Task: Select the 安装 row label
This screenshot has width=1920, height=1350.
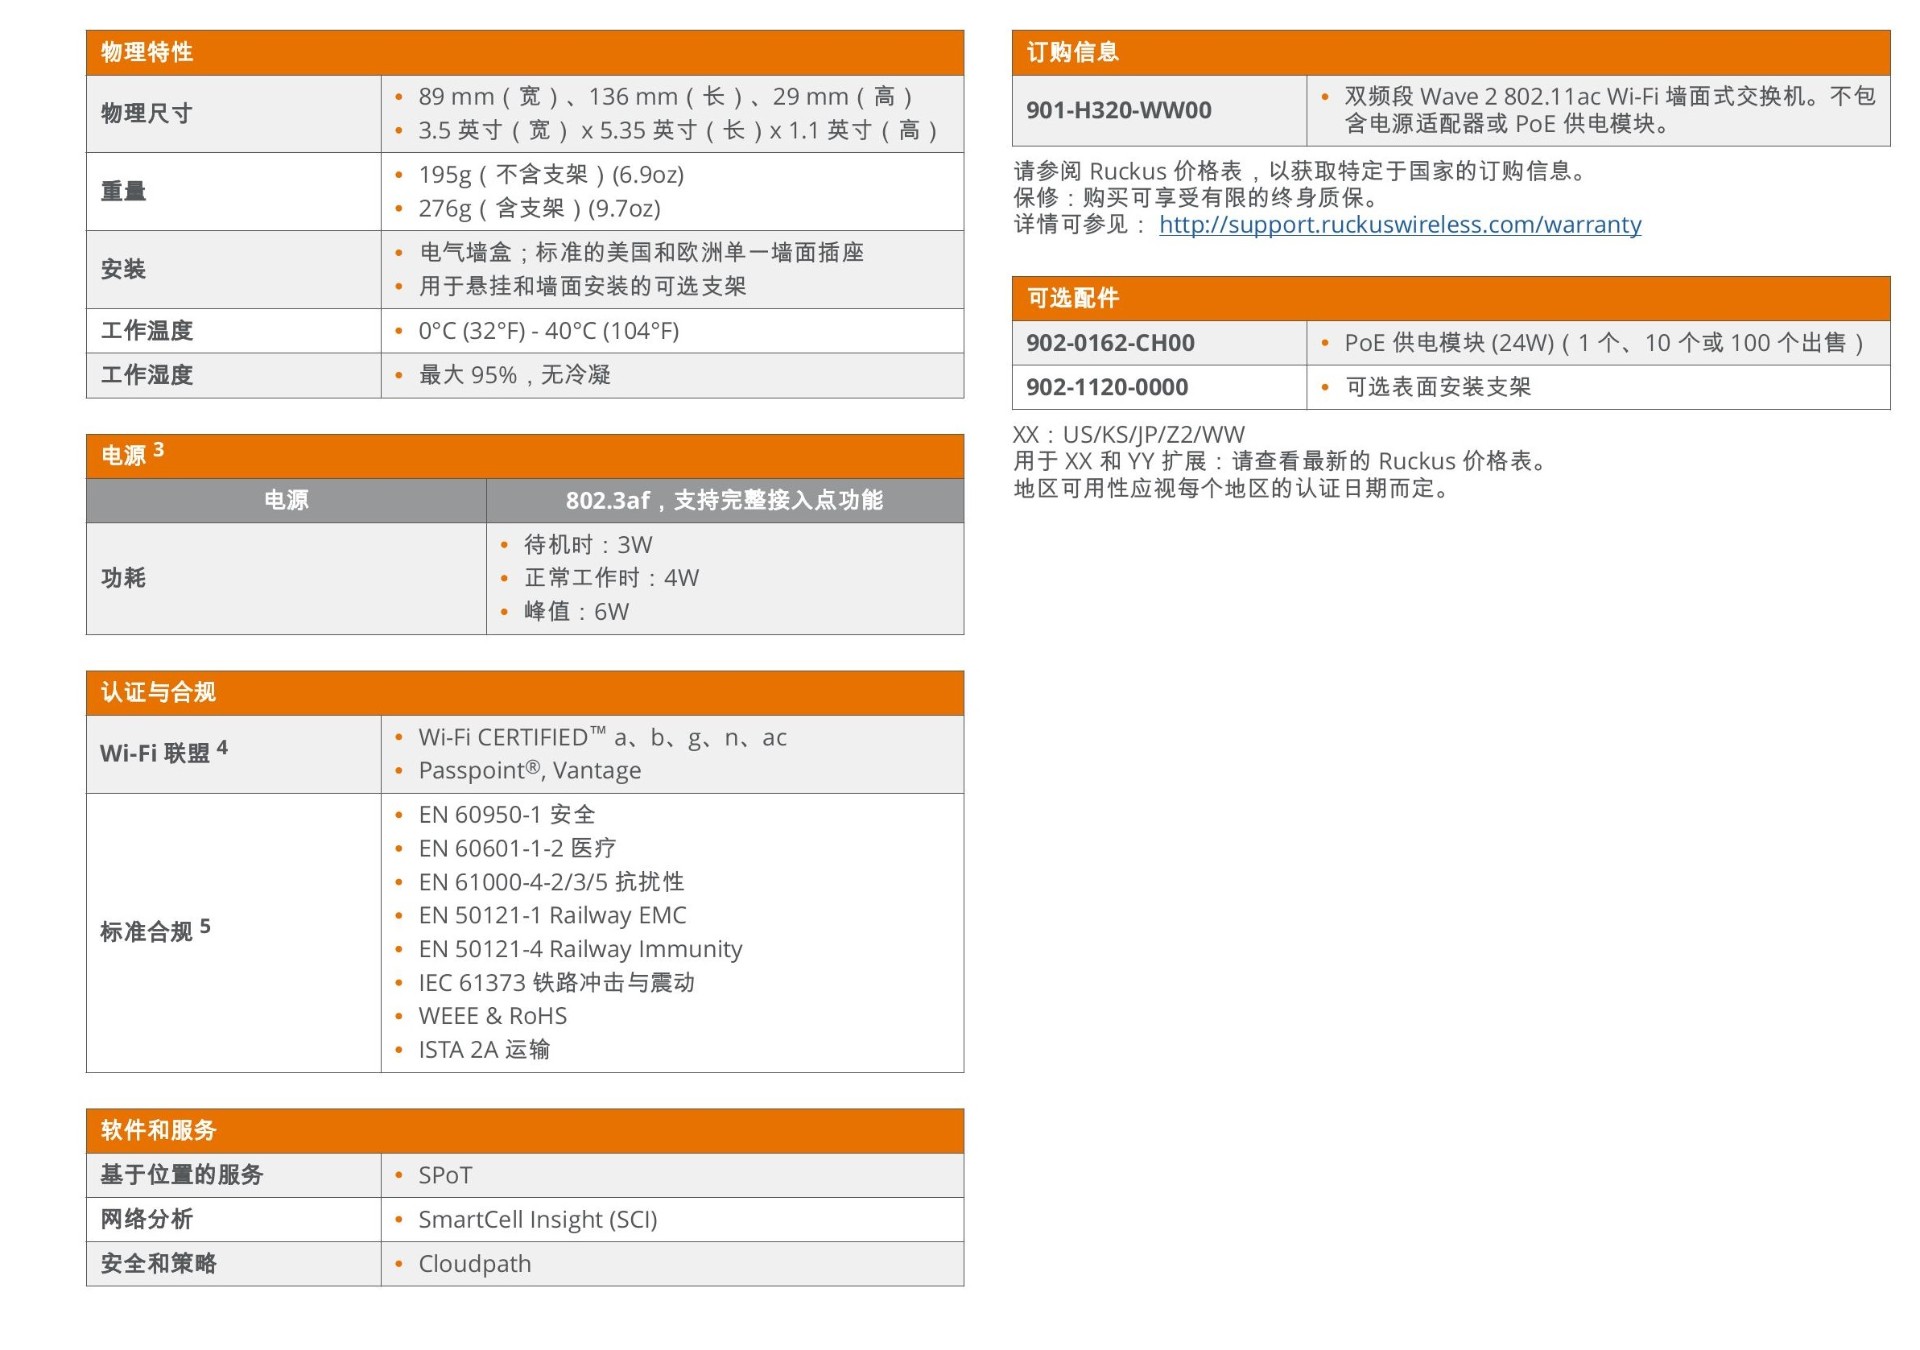Action: point(124,269)
